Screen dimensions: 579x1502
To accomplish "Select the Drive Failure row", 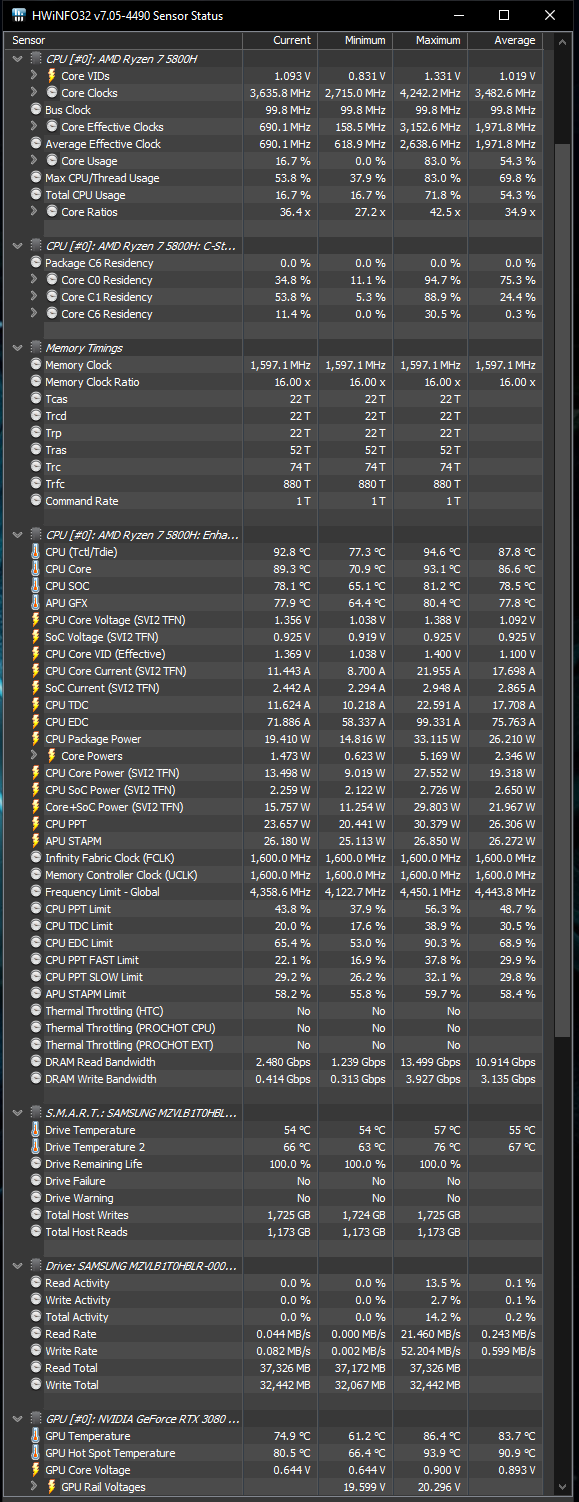I will 274,1181.
